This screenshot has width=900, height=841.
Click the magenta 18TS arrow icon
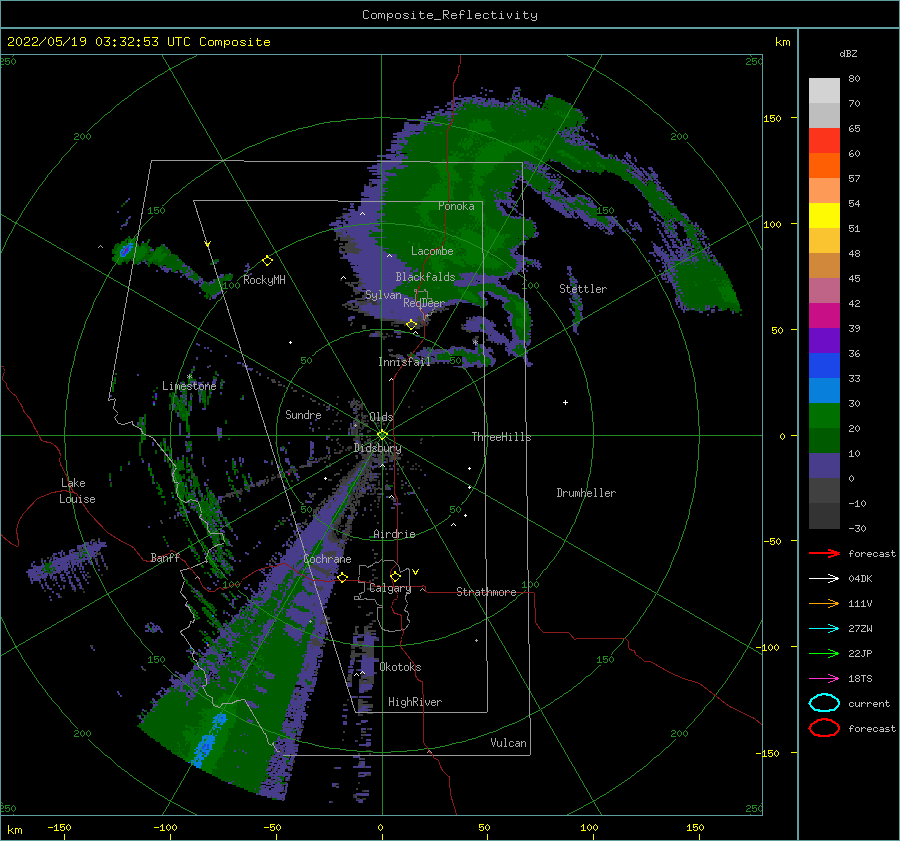(824, 679)
